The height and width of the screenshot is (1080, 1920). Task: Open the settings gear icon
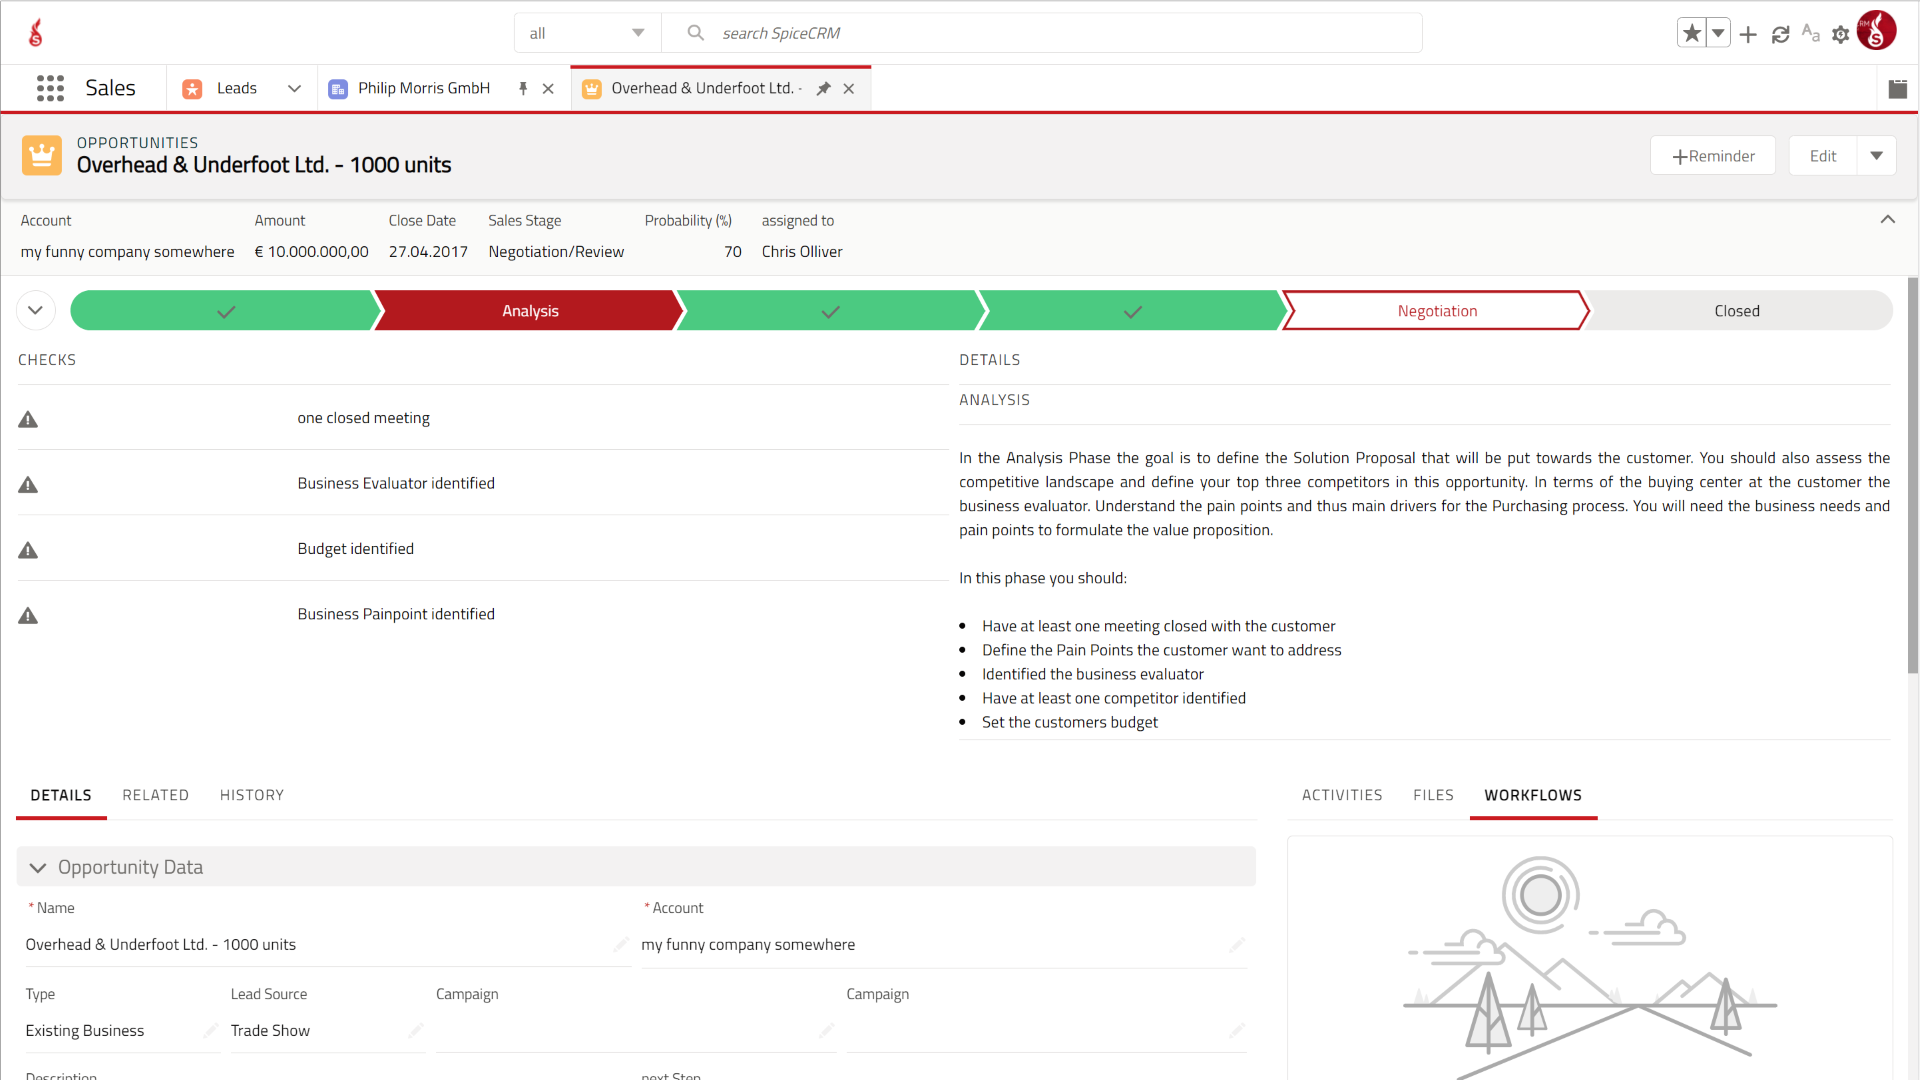click(x=1840, y=34)
